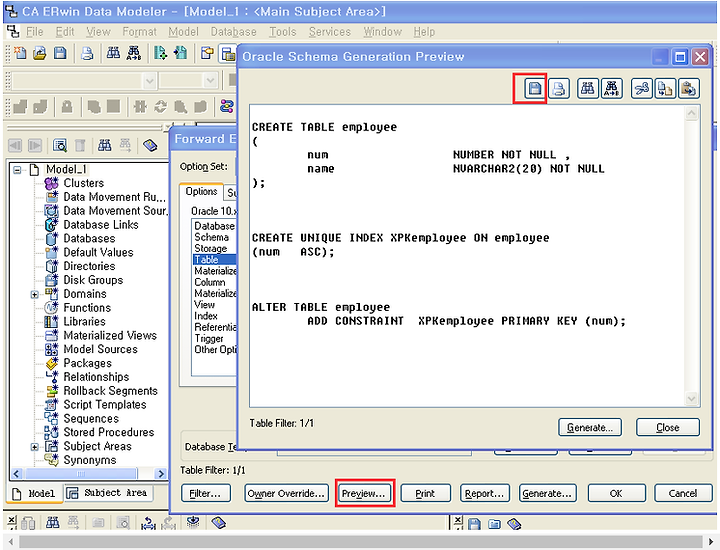Click Report... button

(x=484, y=494)
